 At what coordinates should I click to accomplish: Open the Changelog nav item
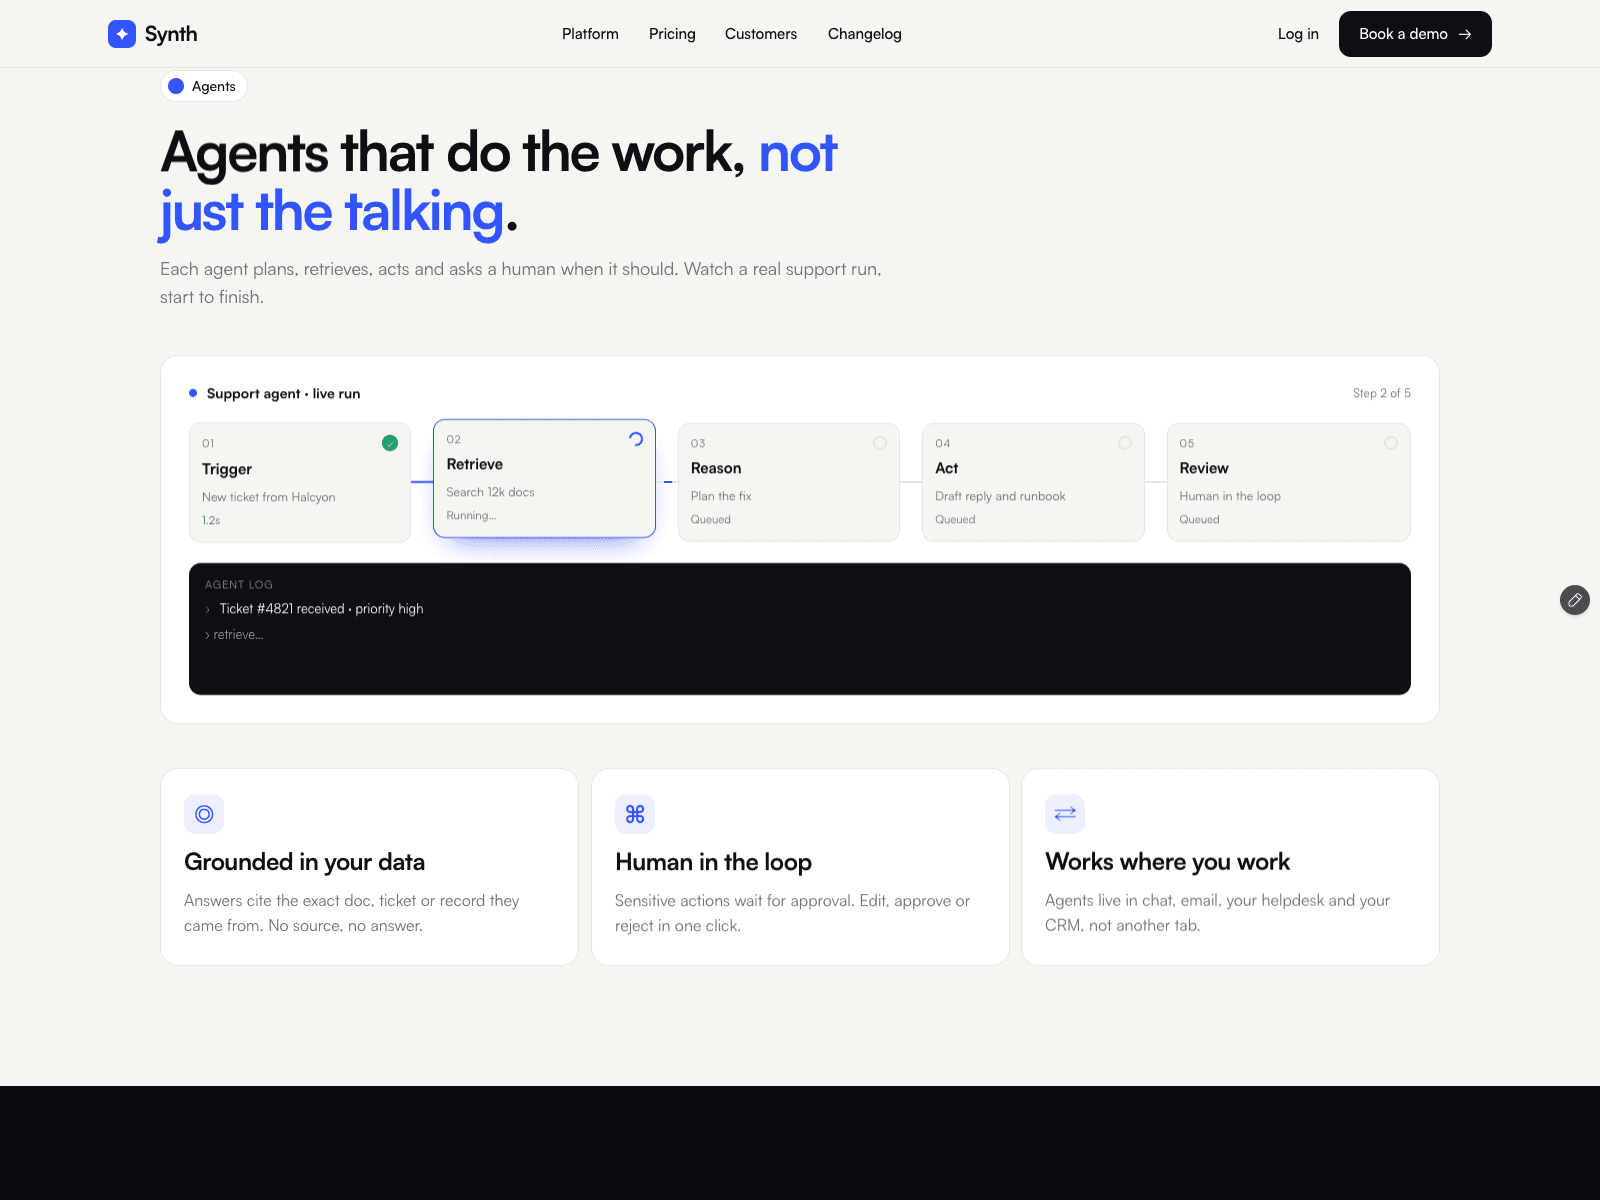pyautogui.click(x=865, y=34)
